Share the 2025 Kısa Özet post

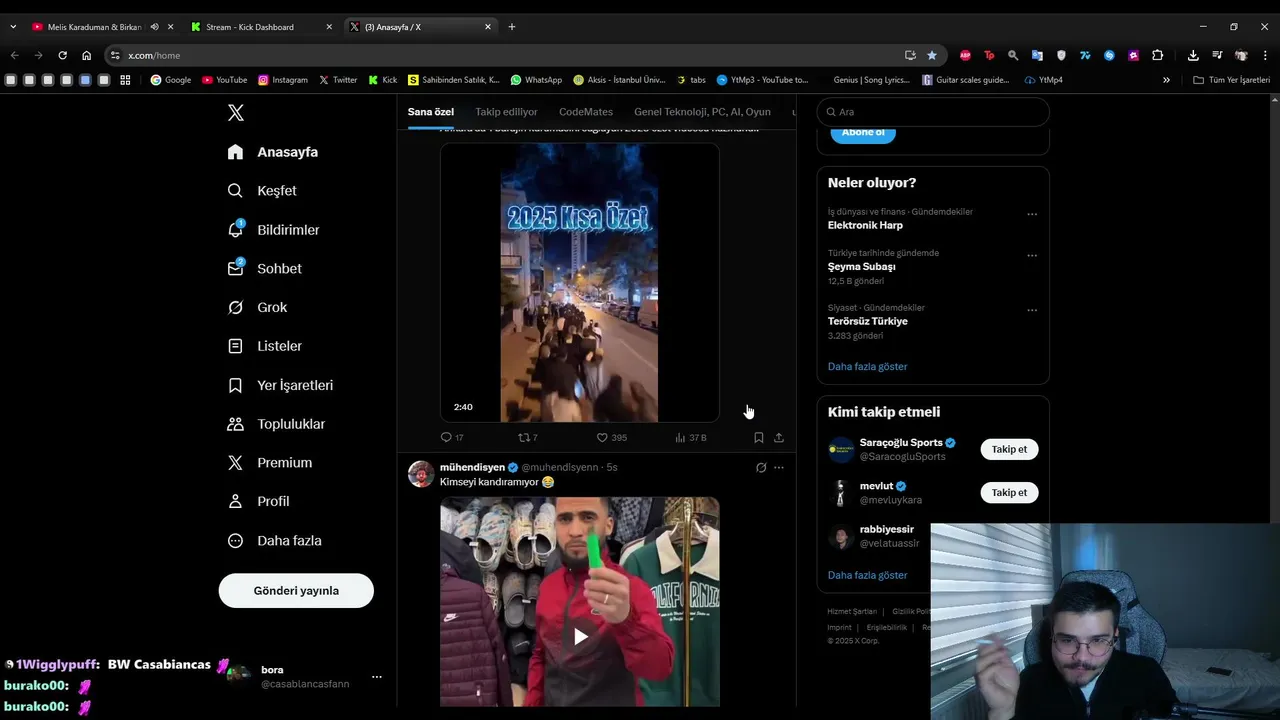pos(779,438)
